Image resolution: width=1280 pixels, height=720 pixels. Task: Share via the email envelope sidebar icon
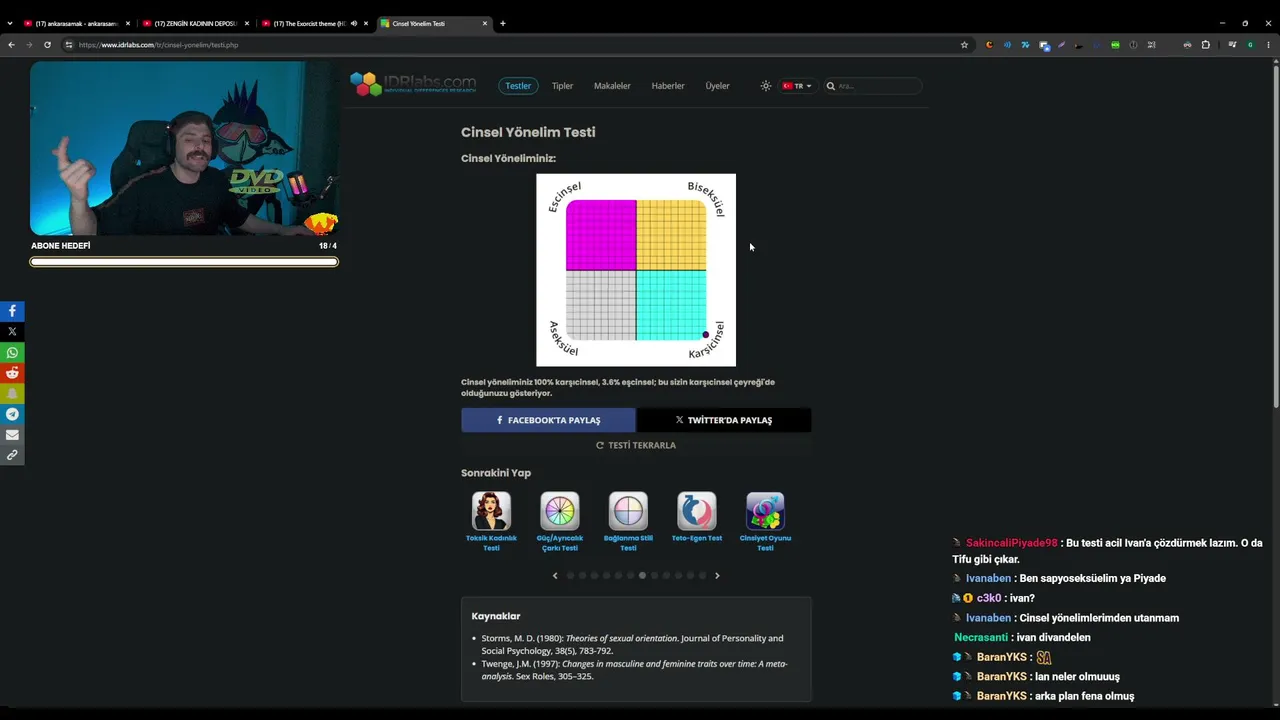12,435
